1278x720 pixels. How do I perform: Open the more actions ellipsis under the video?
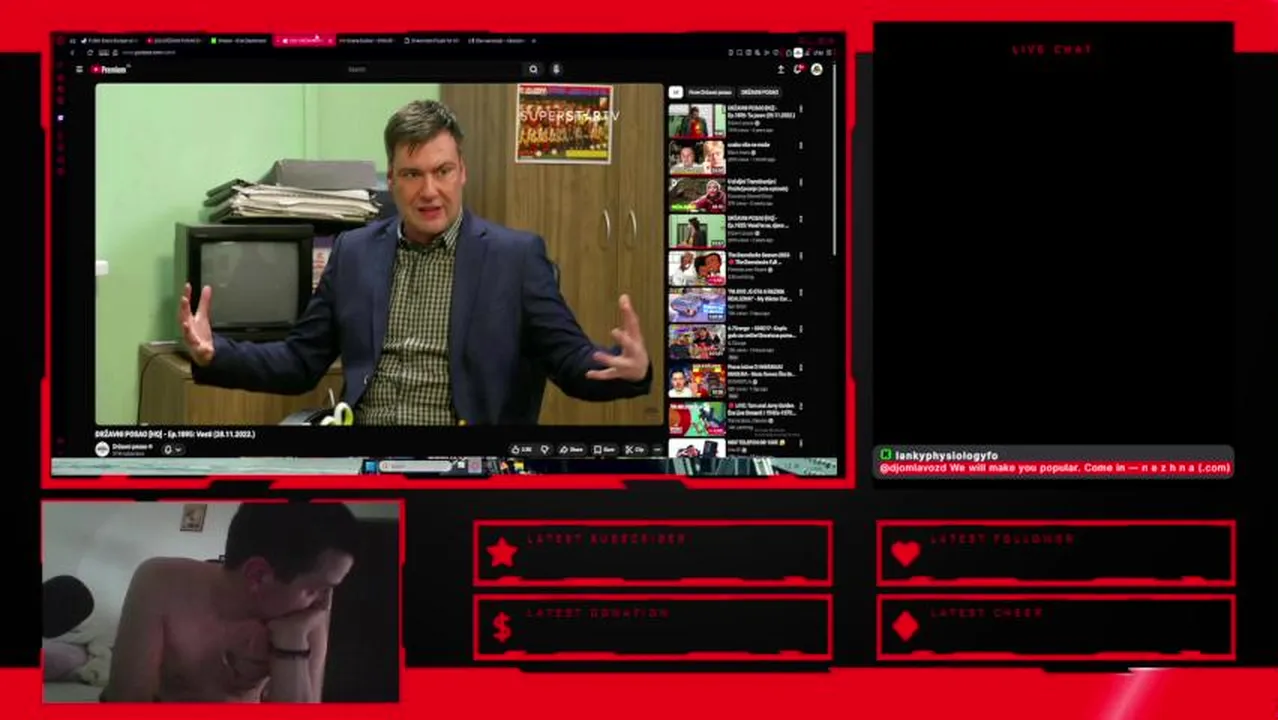(x=658, y=450)
